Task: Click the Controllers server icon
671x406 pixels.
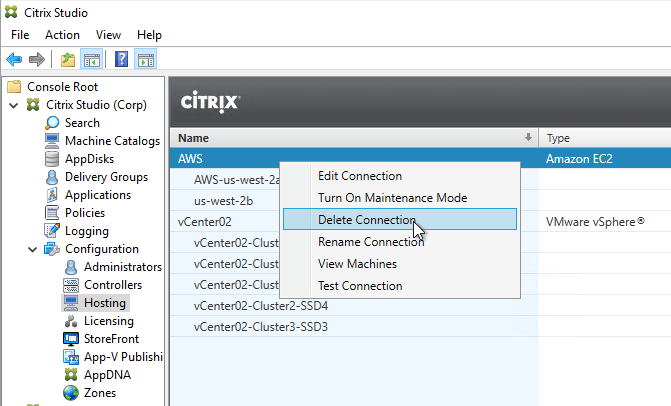Action: pyautogui.click(x=71, y=285)
